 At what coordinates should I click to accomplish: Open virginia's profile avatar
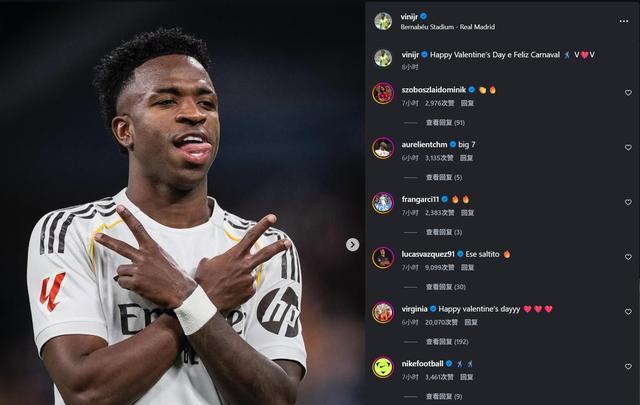pyautogui.click(x=383, y=312)
